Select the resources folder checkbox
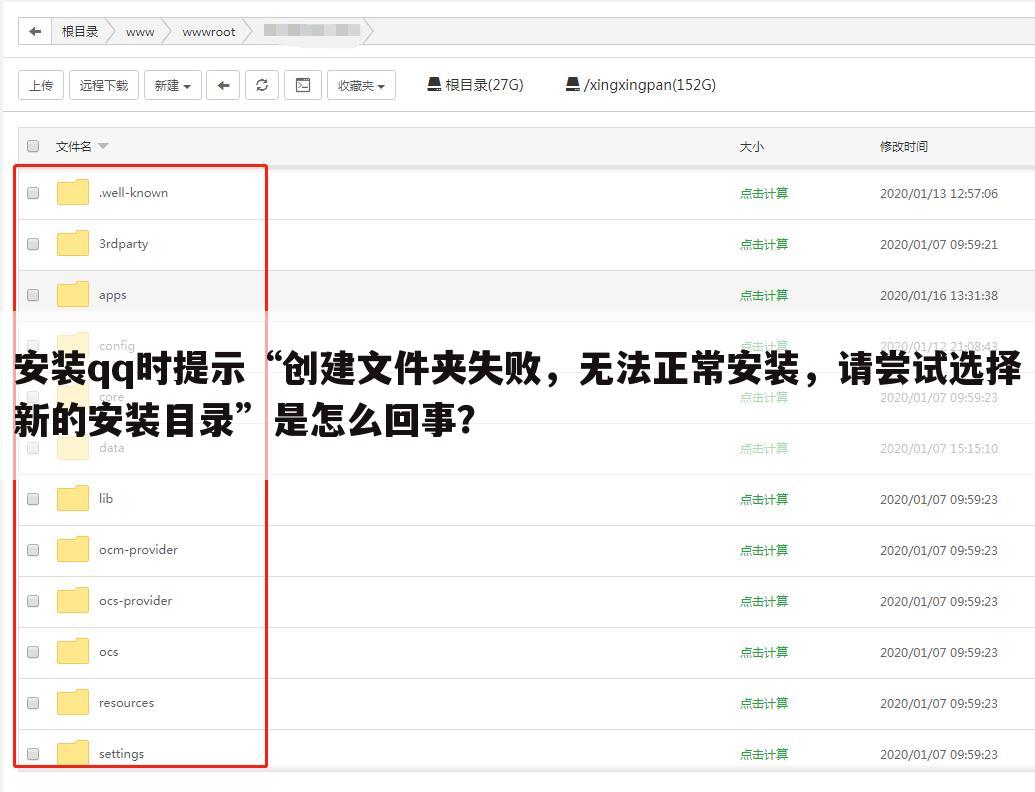This screenshot has width=1035, height=792. [33, 703]
